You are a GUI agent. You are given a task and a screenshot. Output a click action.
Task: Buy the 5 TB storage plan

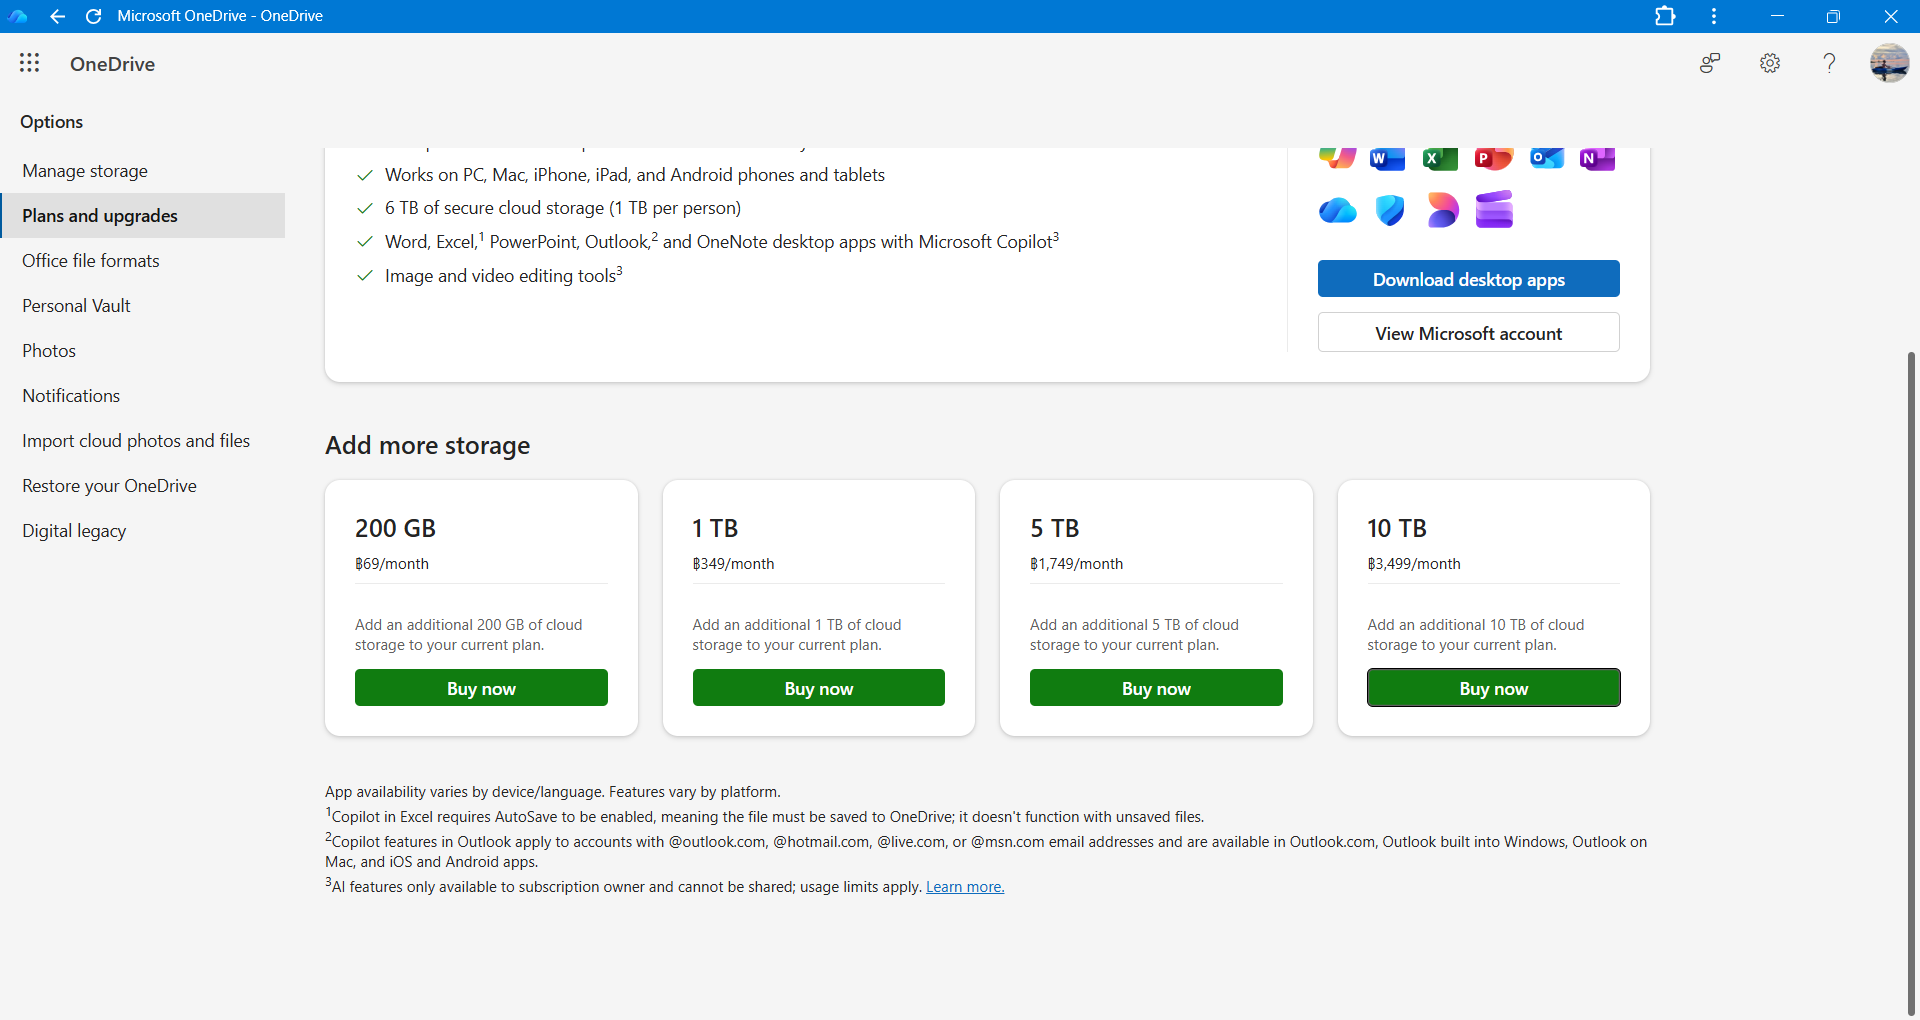coord(1156,688)
